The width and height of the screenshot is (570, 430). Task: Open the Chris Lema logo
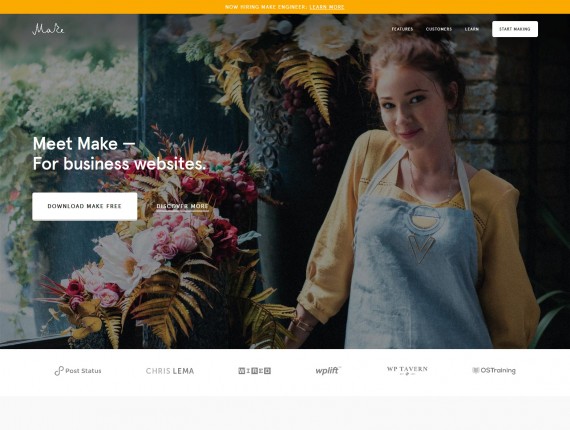[x=170, y=371]
